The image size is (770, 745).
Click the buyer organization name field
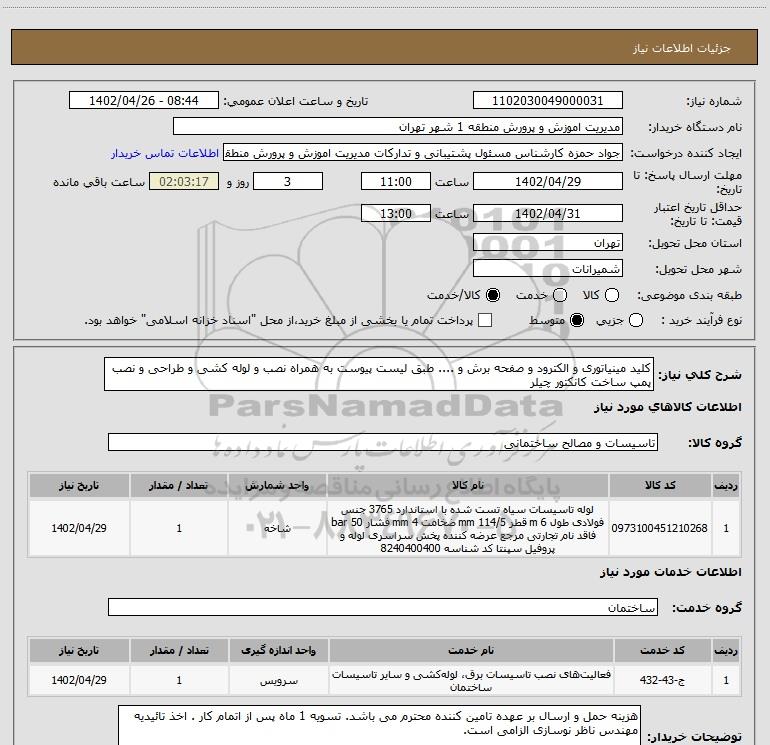click(398, 127)
